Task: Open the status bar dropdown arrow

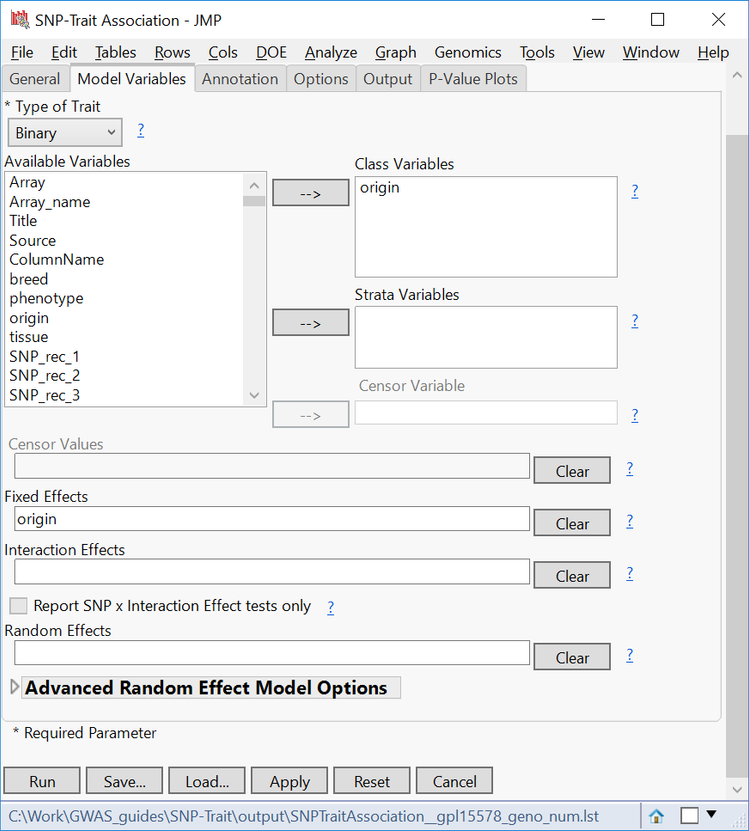Action: point(712,814)
